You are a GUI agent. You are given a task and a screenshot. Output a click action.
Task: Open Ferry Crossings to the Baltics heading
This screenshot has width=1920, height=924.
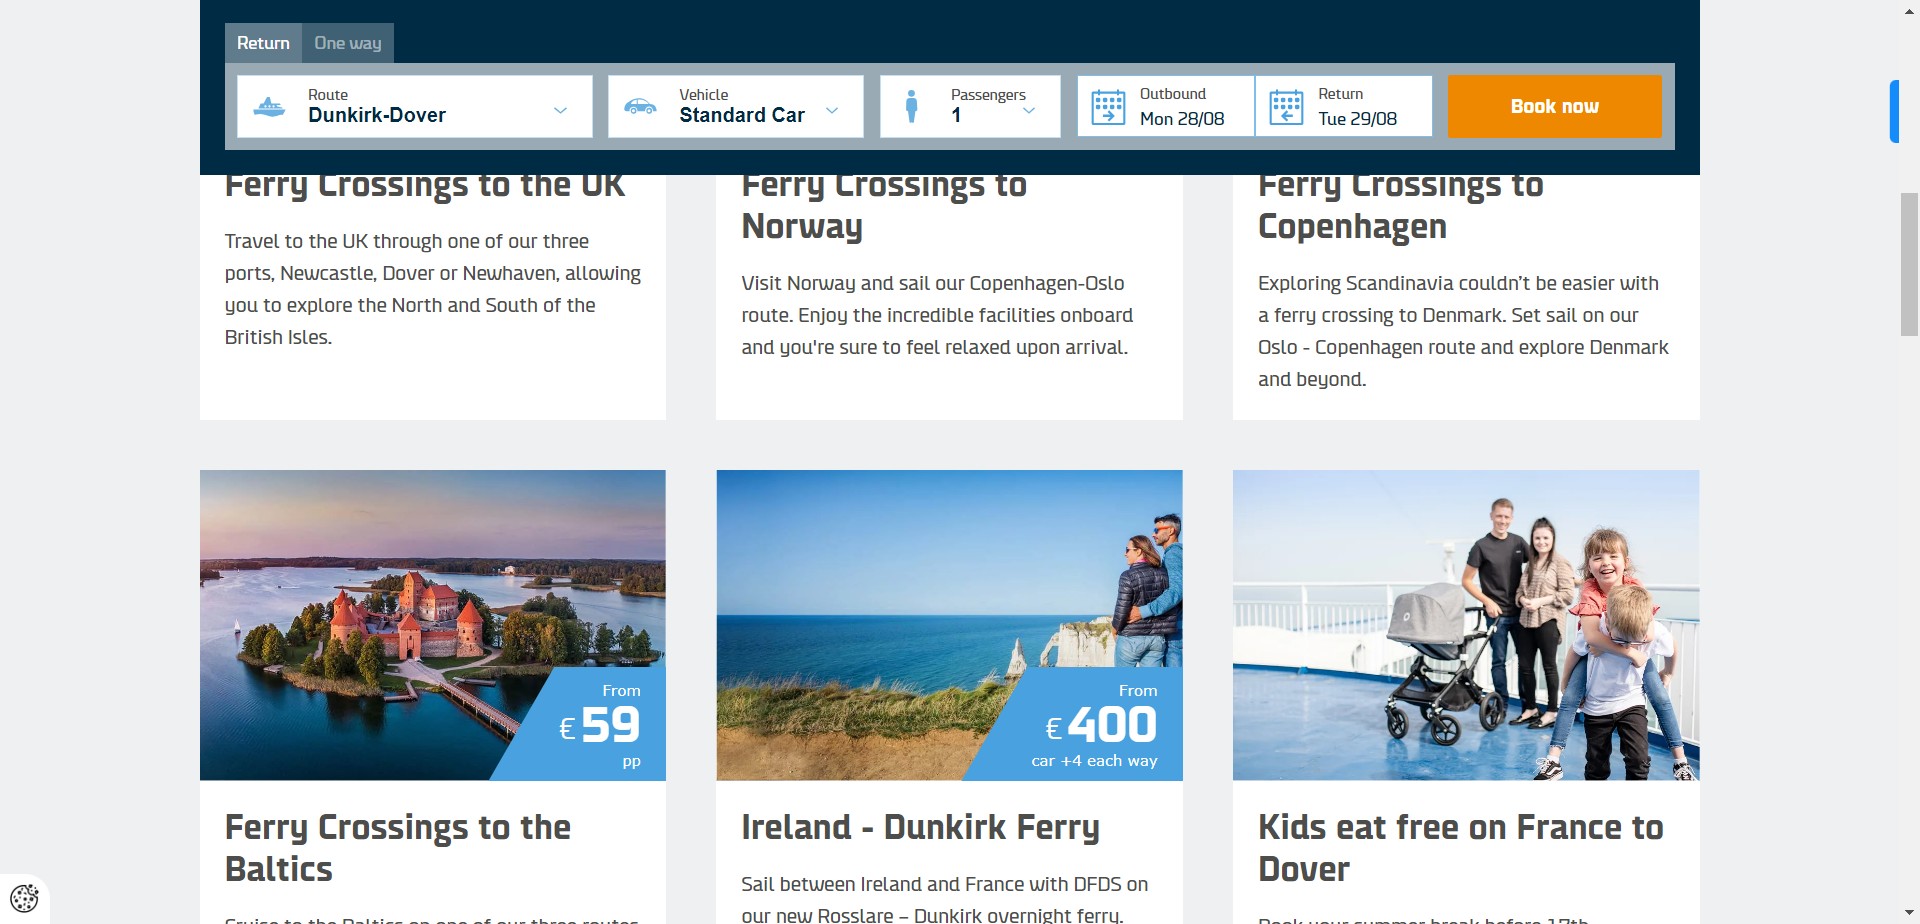397,847
